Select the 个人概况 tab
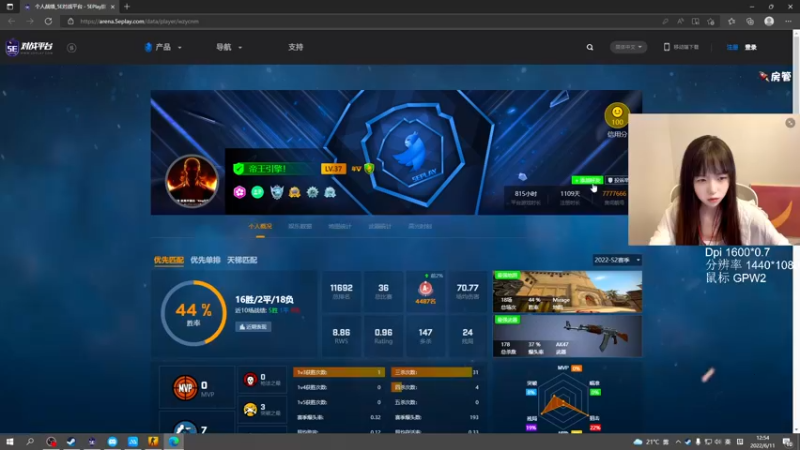Viewport: 800px width, 450px height. pos(260,227)
